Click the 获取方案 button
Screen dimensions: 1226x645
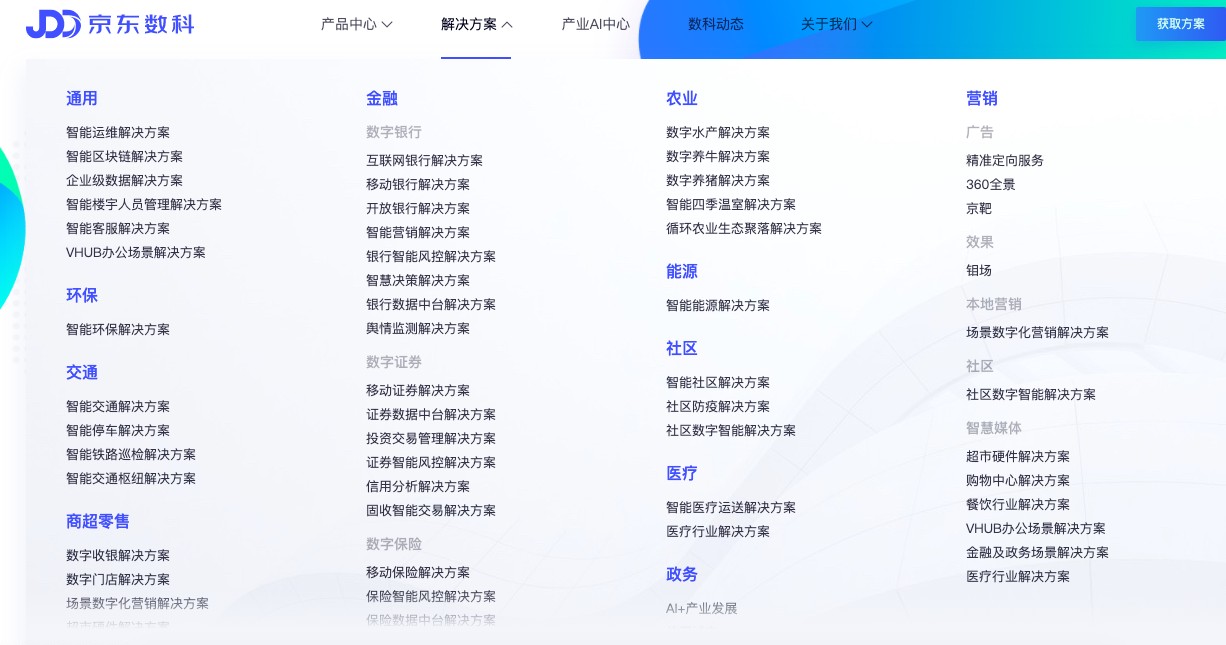[1180, 24]
